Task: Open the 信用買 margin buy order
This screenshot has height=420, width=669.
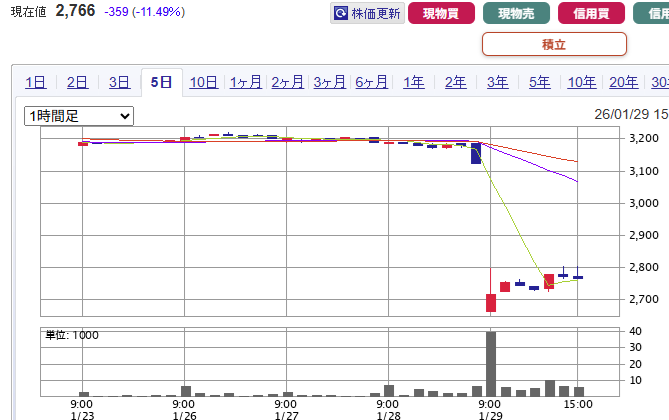Action: pos(592,14)
